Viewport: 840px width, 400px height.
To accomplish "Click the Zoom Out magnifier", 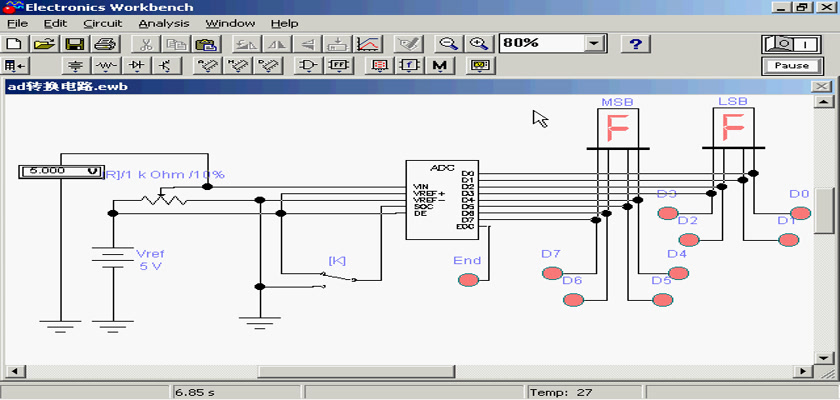I will [x=447, y=44].
